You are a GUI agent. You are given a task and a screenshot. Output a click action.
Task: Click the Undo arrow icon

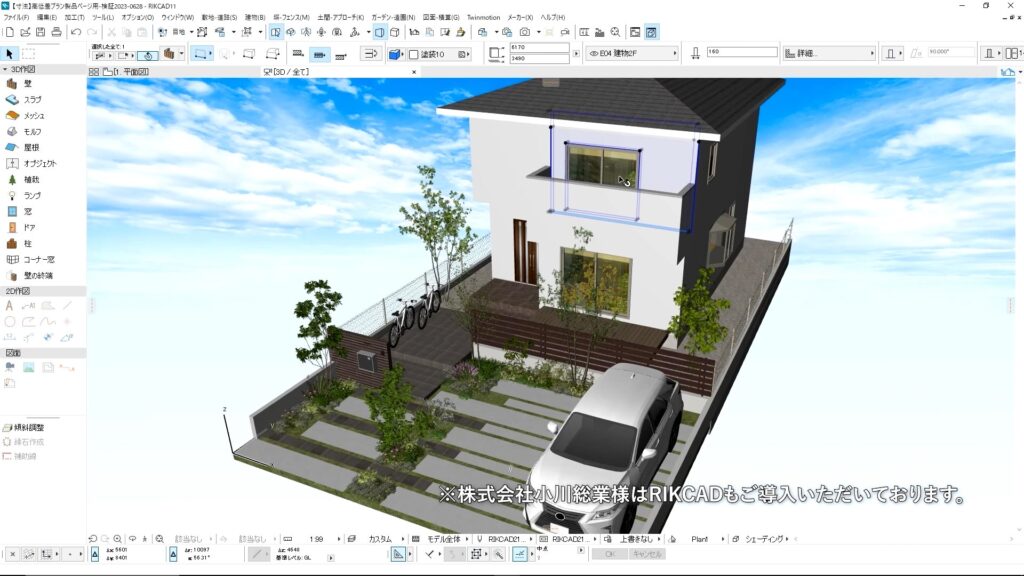[x=76, y=32]
